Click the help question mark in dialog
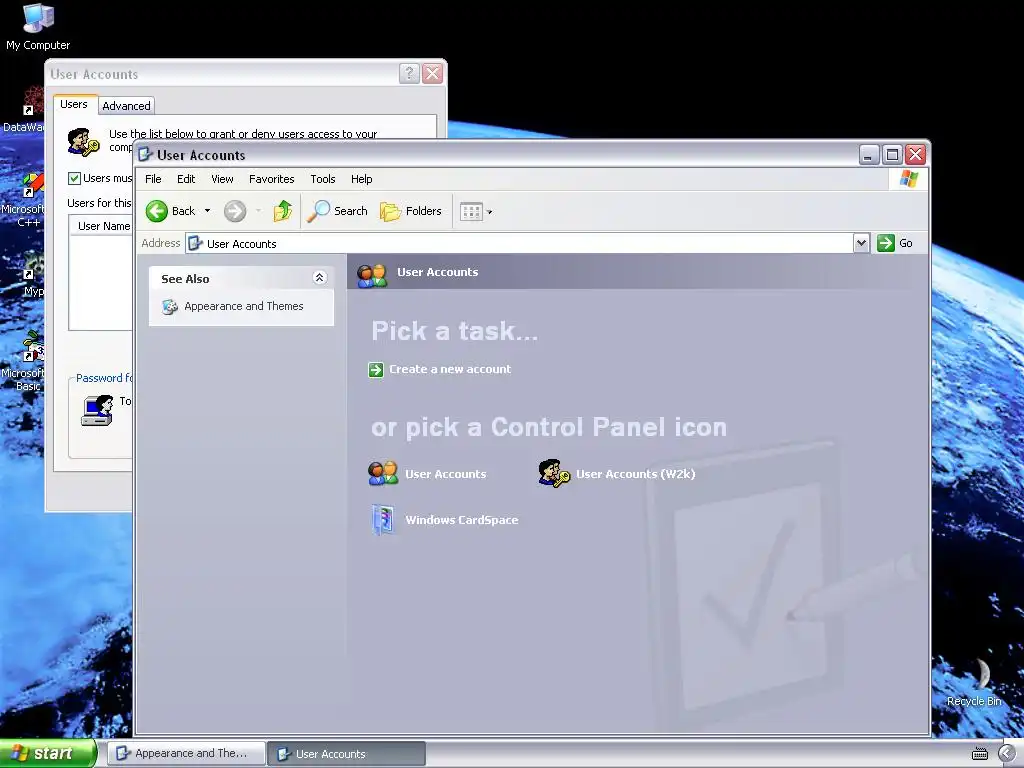The image size is (1024, 768). pyautogui.click(x=409, y=73)
